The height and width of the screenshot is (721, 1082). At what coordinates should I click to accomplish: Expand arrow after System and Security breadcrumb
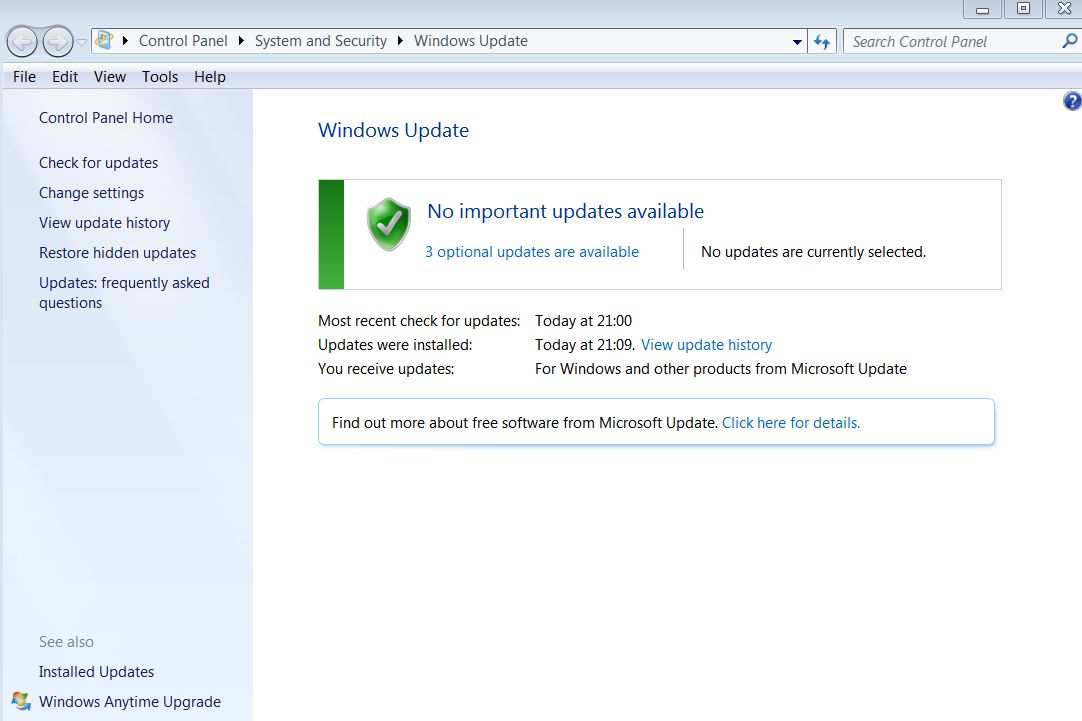[x=400, y=41]
